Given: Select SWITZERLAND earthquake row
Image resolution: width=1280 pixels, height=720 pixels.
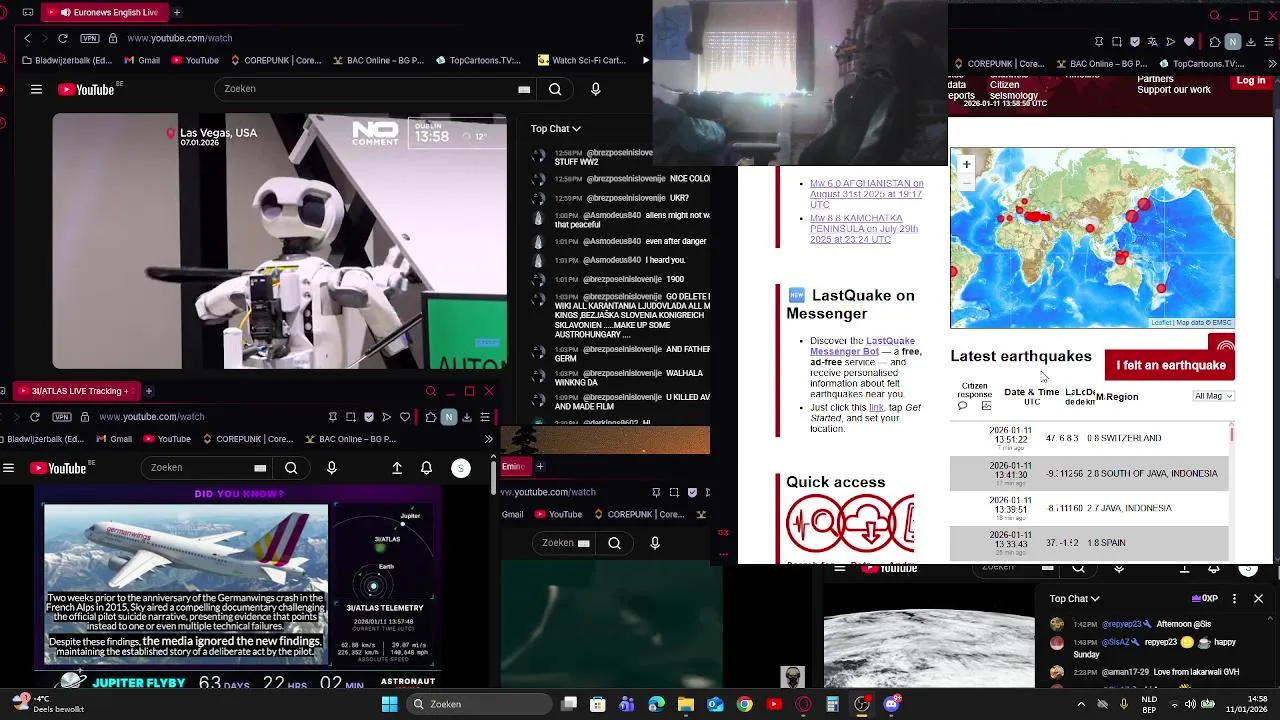Looking at the screenshot, I should [1089, 438].
